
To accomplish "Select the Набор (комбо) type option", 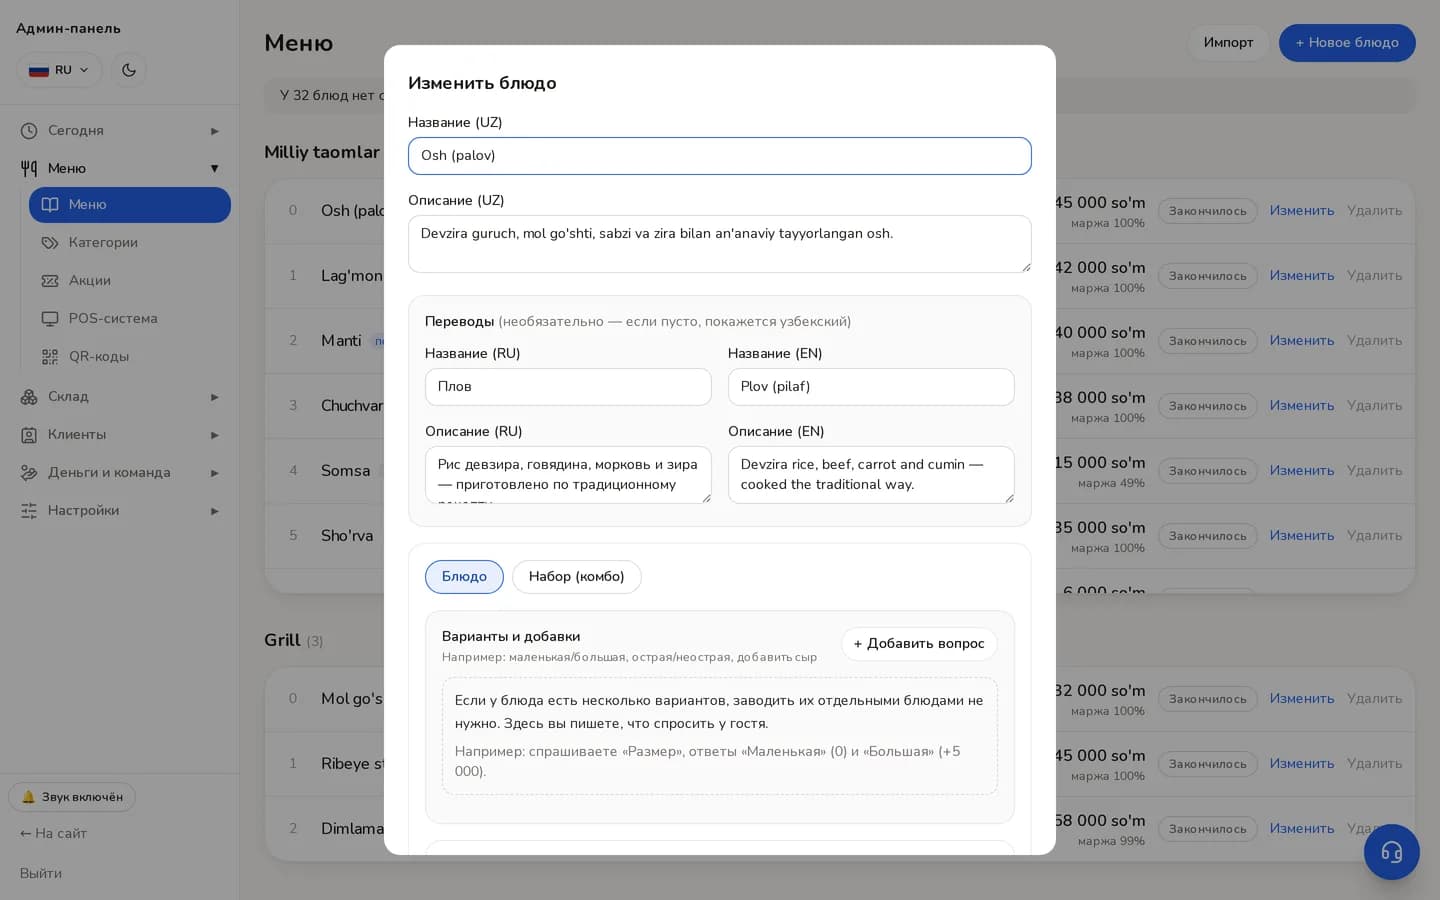I will (576, 577).
